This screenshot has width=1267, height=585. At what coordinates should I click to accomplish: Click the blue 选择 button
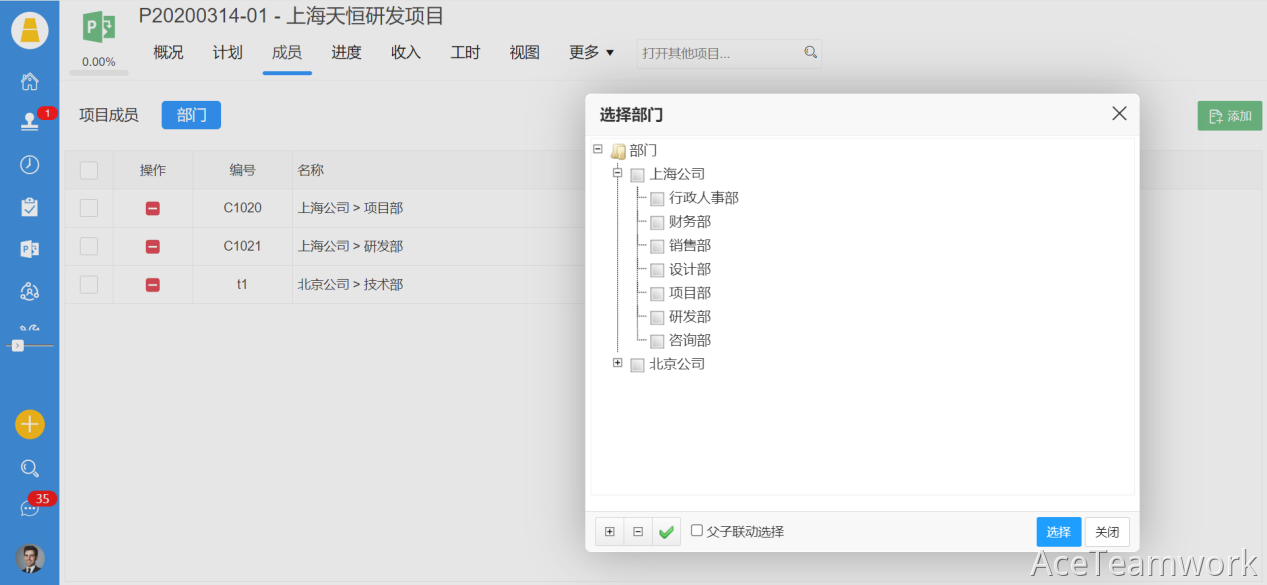(x=1058, y=532)
